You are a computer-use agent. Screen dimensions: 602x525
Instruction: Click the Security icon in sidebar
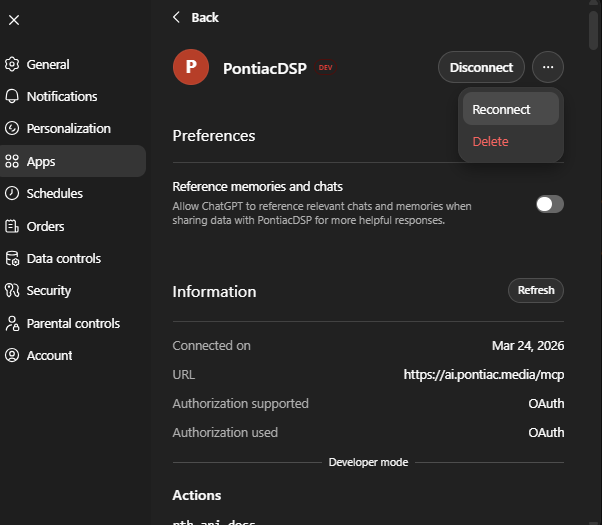coord(12,291)
